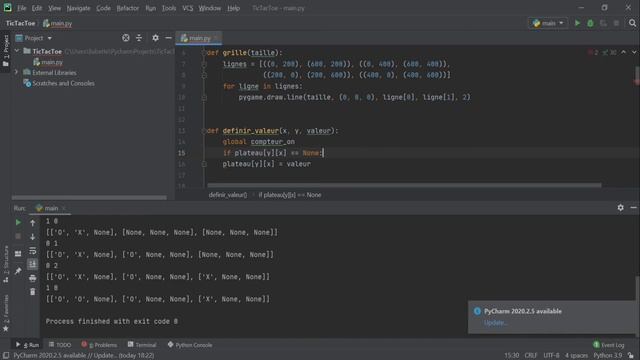The image size is (640, 360).
Task: Clear all console output with trash icon
Action: coord(33,292)
